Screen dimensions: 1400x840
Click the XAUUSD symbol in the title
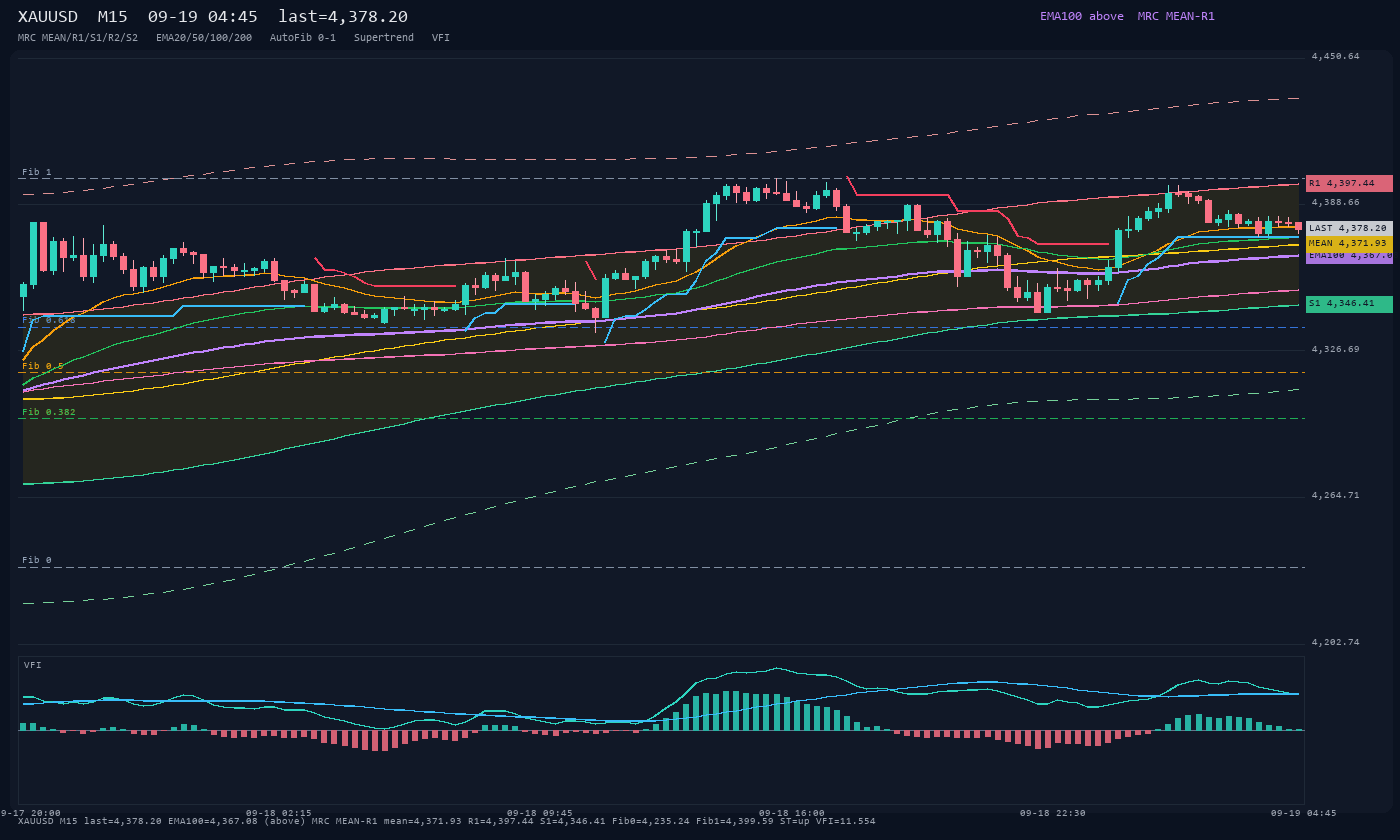click(x=48, y=16)
